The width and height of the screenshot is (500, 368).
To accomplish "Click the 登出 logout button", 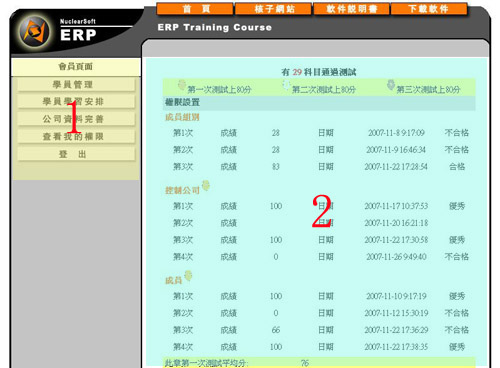I will coord(76,154).
